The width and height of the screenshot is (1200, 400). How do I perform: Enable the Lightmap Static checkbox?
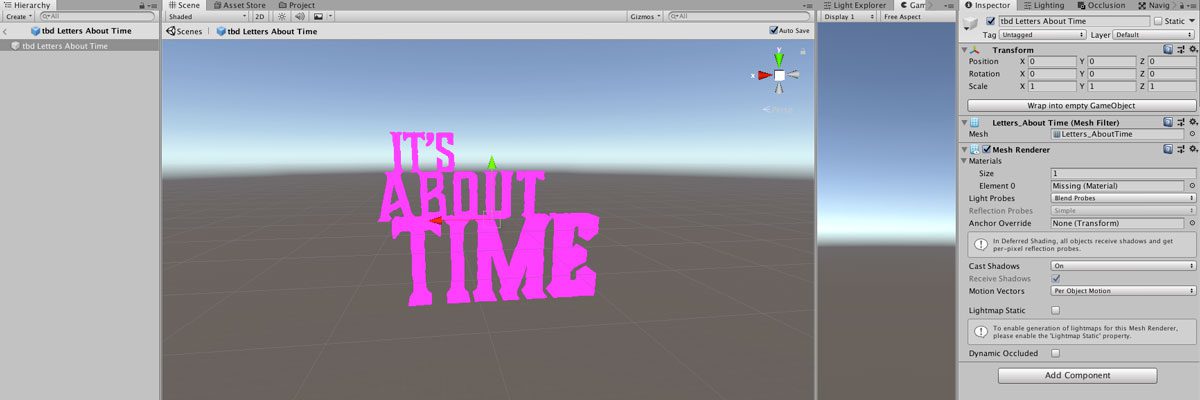tap(1056, 311)
